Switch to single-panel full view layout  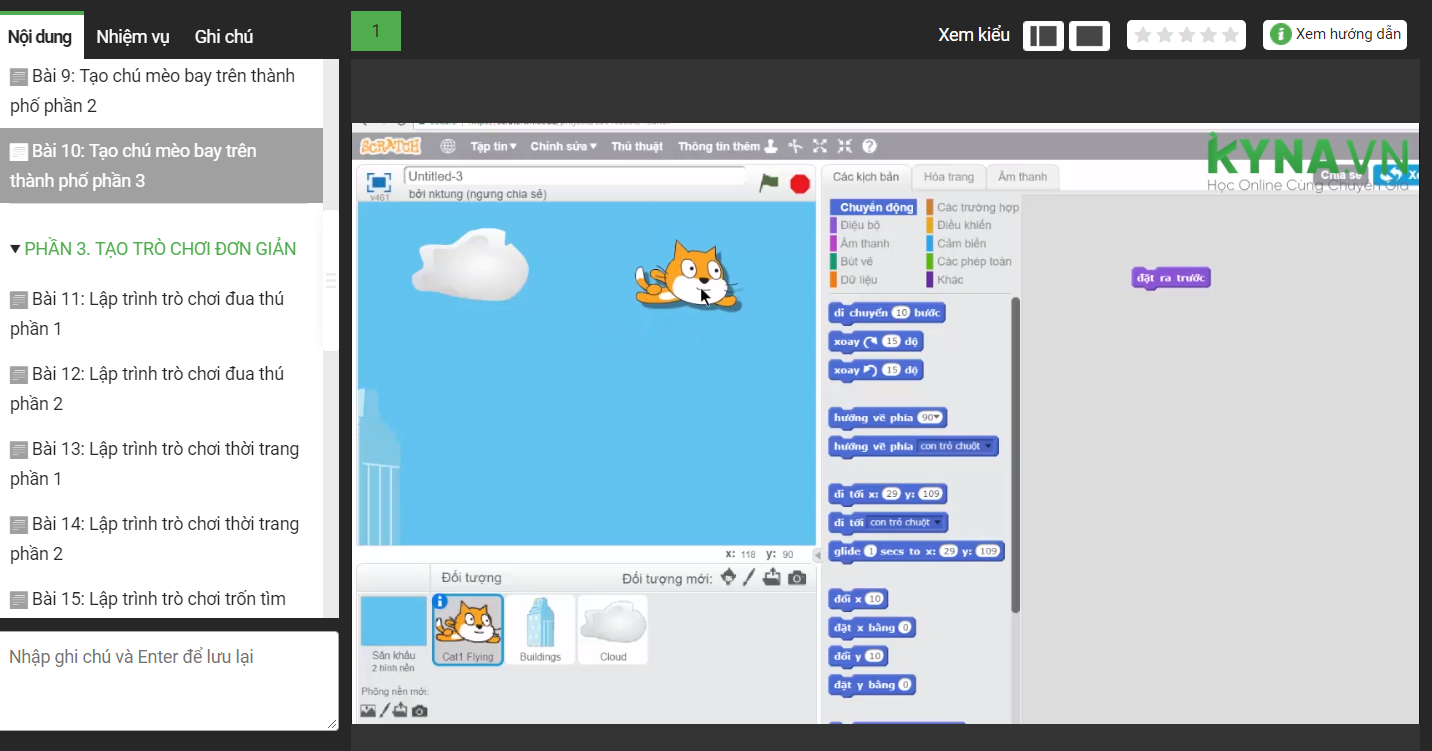tap(1089, 35)
